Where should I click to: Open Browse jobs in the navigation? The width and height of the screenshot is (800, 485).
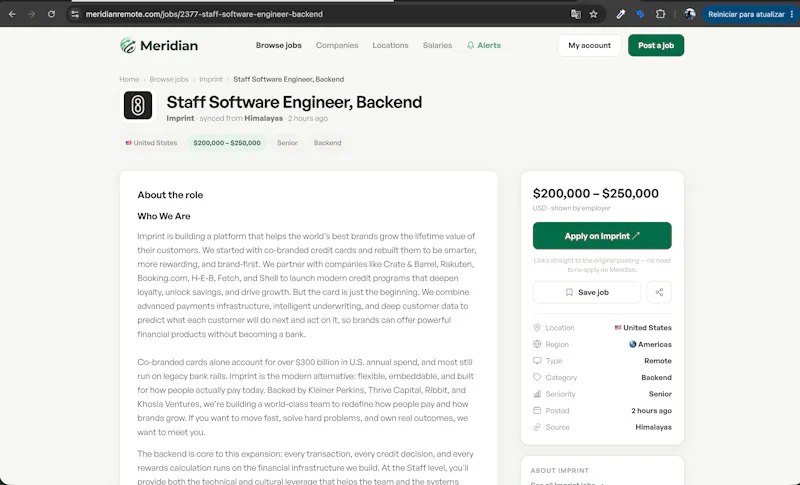pos(279,45)
